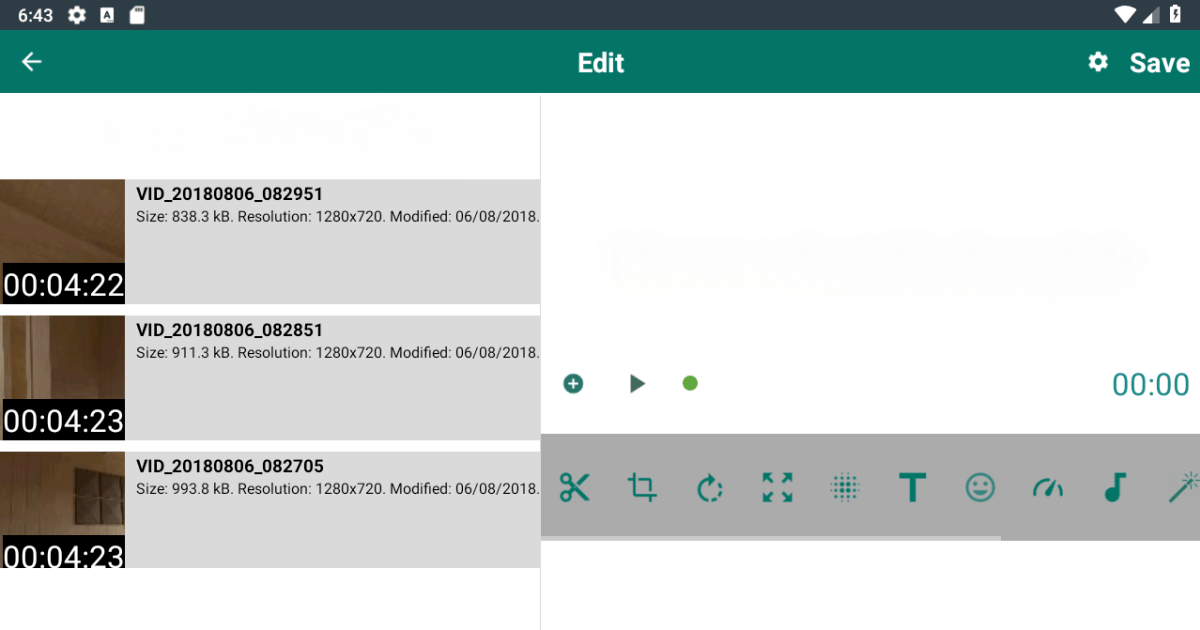
Task: Select the Trim scissors tool
Action: (x=574, y=488)
